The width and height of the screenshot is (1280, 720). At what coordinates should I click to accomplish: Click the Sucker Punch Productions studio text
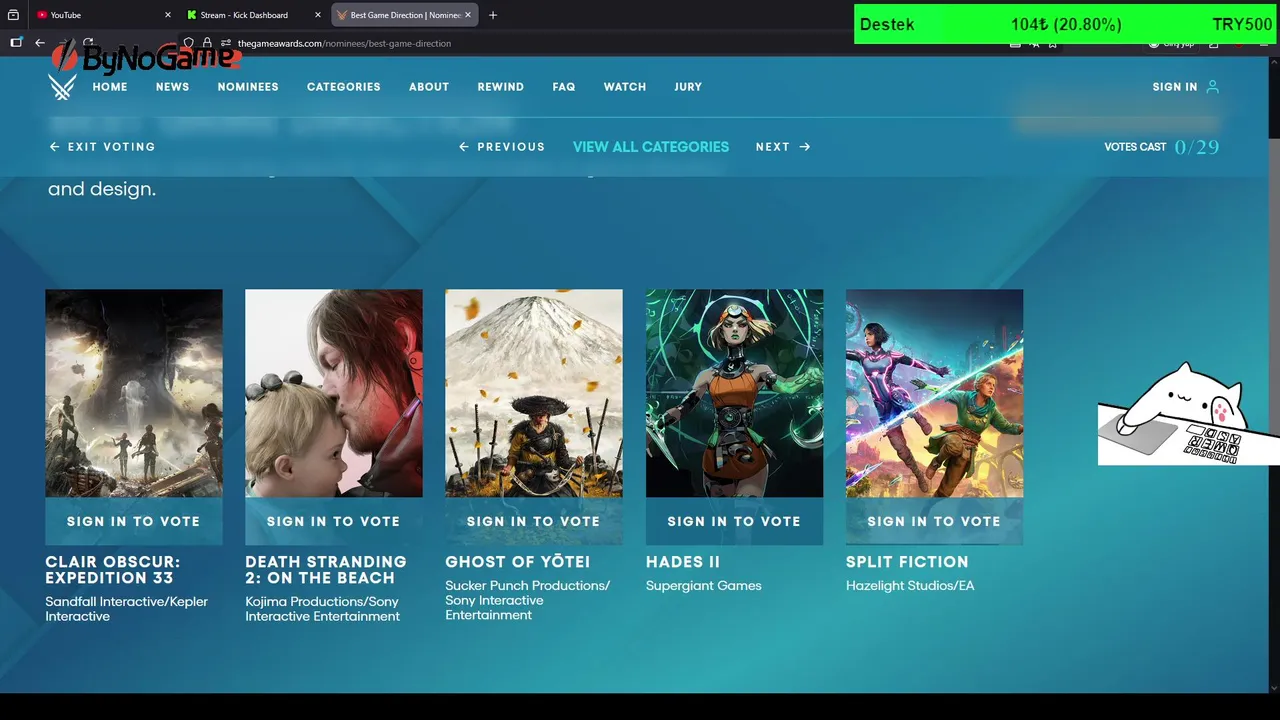tap(528, 600)
